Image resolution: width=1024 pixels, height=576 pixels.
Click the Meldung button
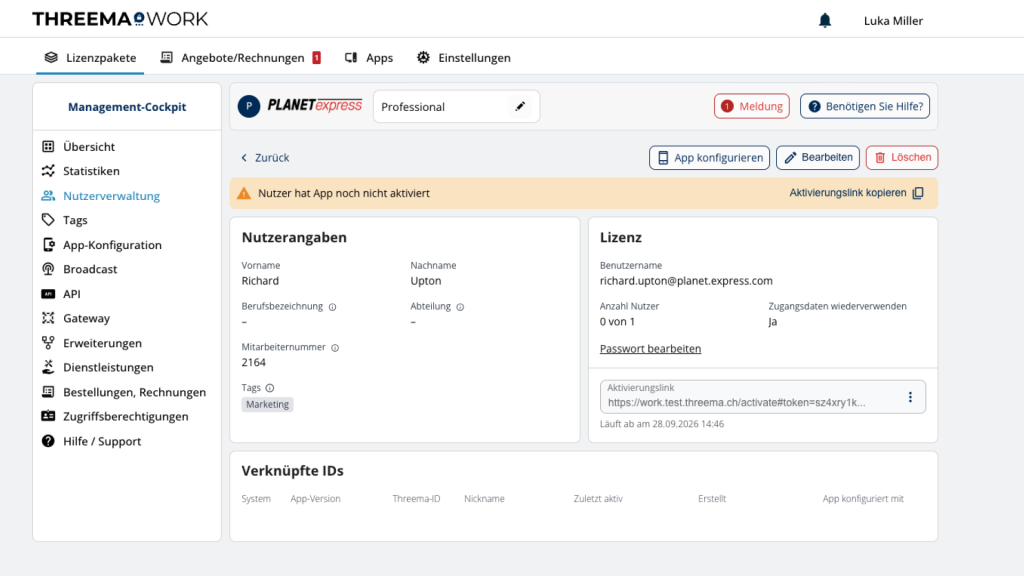[x=752, y=106]
